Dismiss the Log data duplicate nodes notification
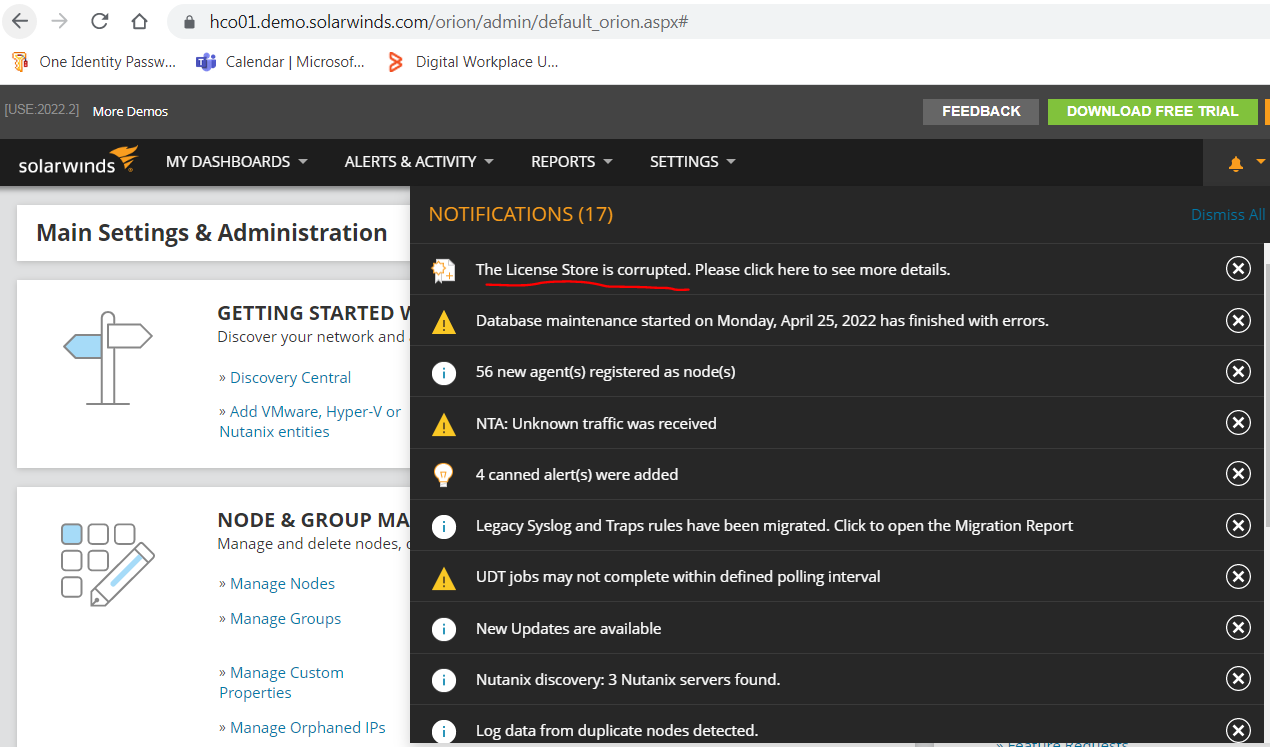 (1238, 731)
